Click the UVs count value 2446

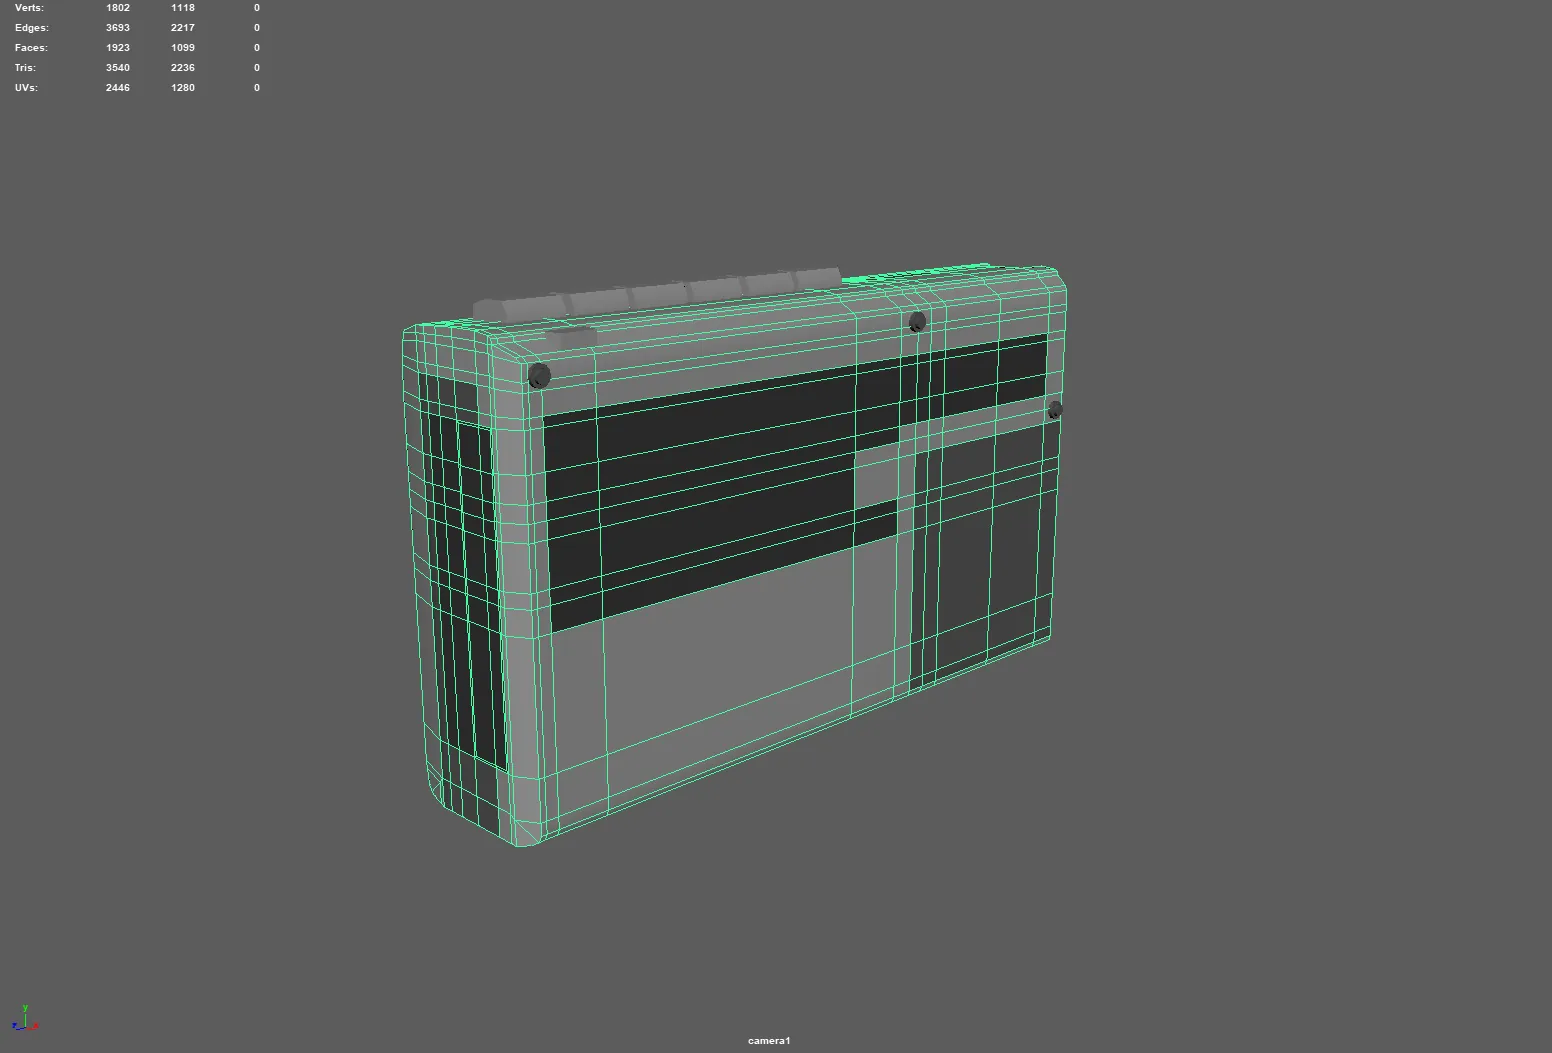118,87
